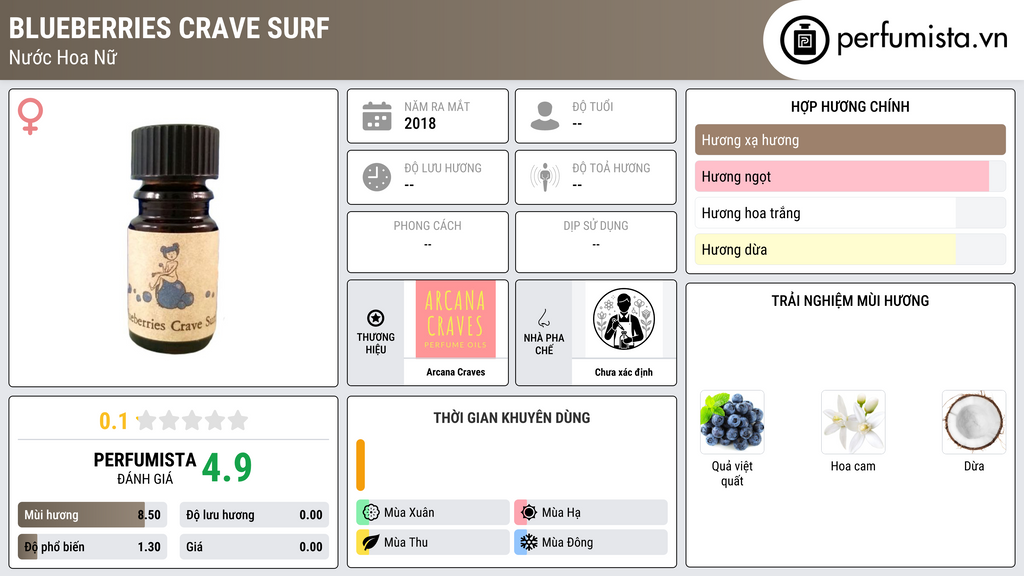Select the Mùa Thu season item
Viewport: 1024px width, 576px height.
432,542
